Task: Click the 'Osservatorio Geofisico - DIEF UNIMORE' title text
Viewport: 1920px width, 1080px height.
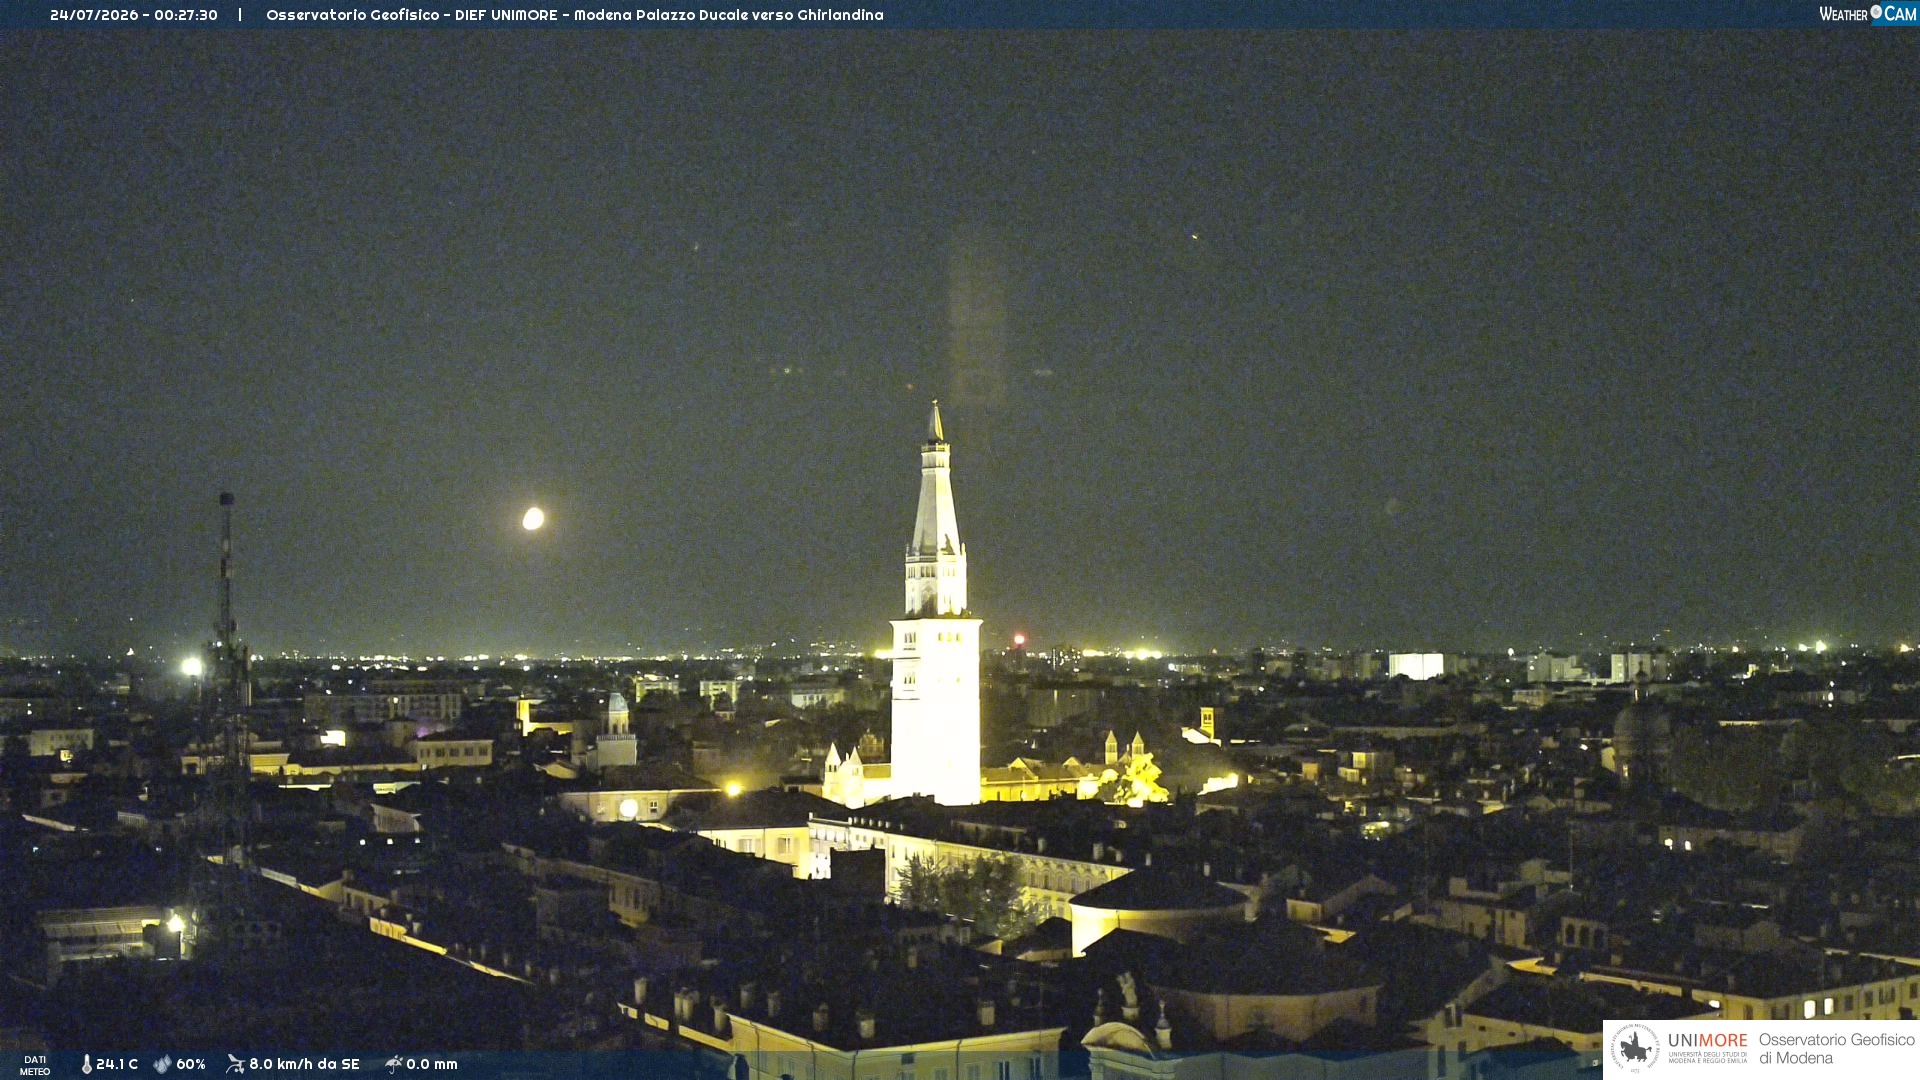Action: pos(412,15)
